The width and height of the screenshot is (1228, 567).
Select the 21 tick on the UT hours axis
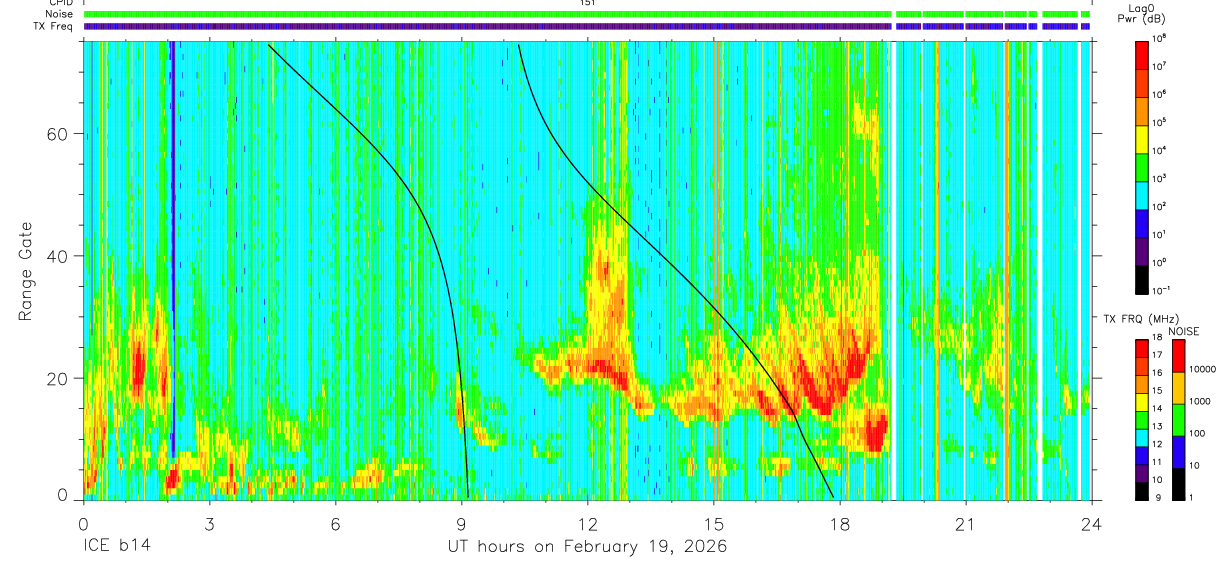(966, 523)
